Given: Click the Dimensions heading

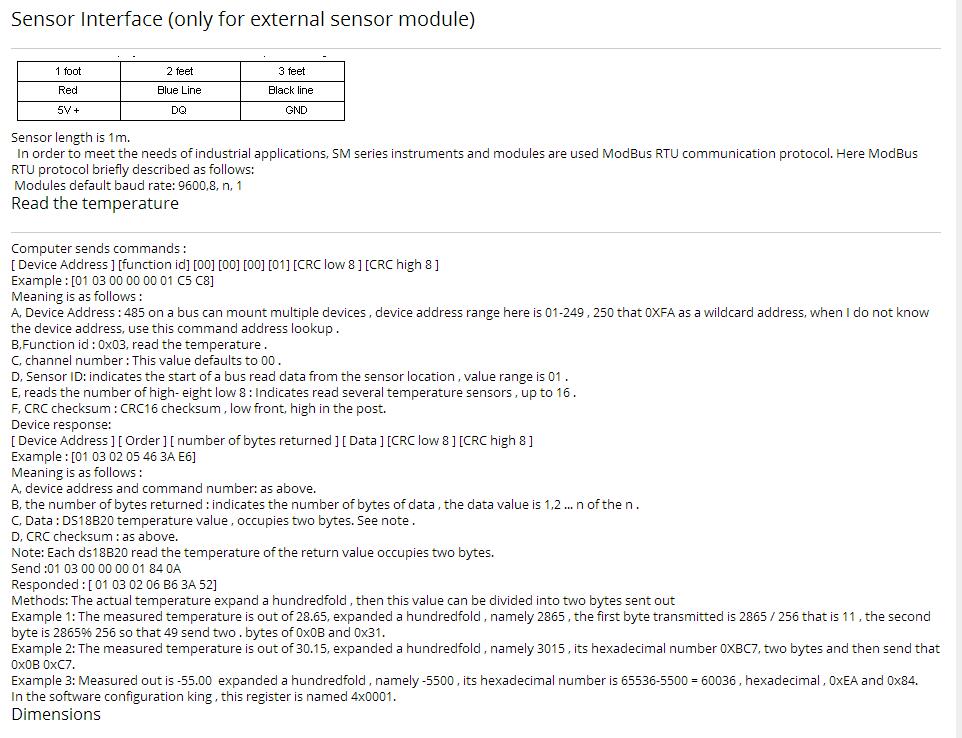Looking at the screenshot, I should [56, 715].
